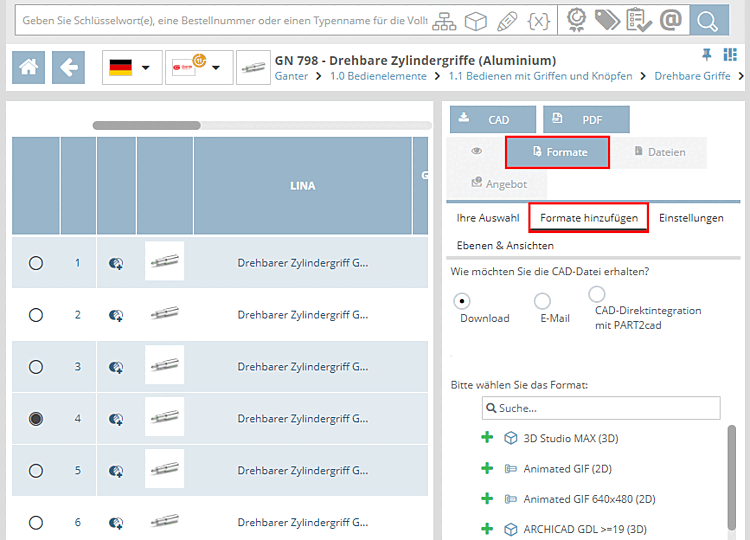Viewport: 750px width, 540px height.
Task: Go to the home page
Action: pyautogui.click(x=29, y=67)
